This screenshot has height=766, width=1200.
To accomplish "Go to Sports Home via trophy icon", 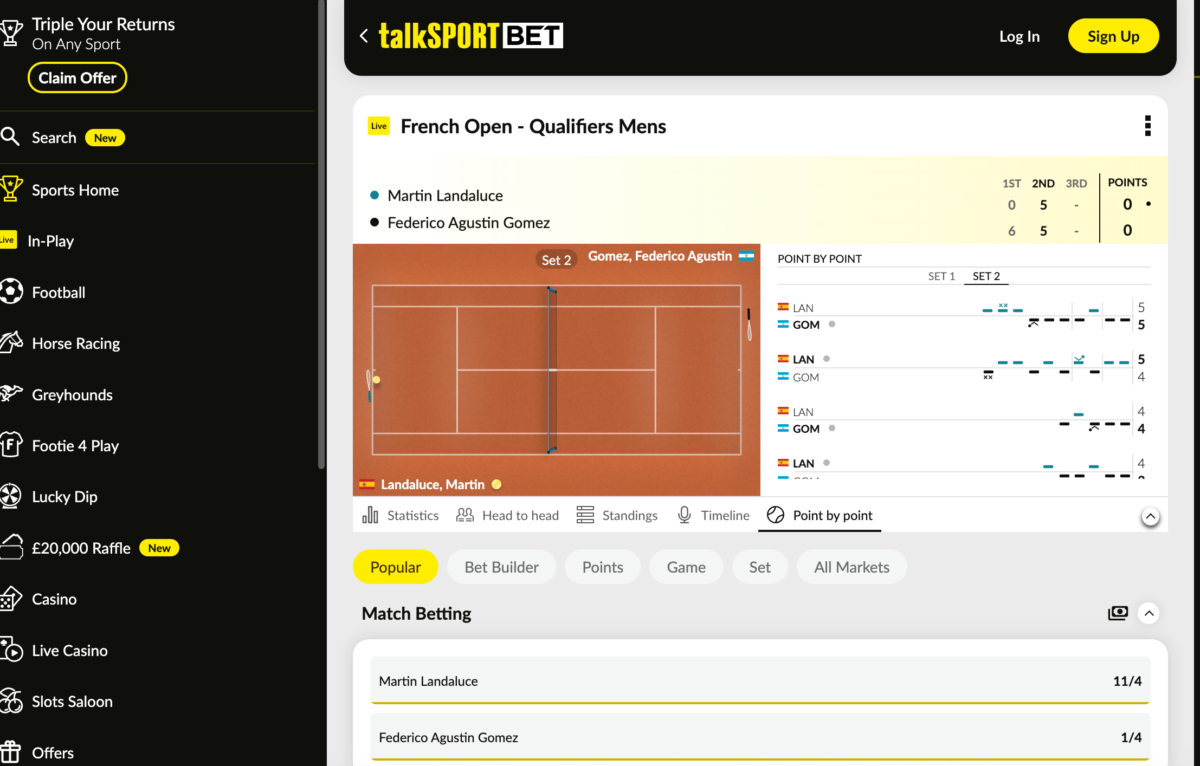I will (x=11, y=189).
